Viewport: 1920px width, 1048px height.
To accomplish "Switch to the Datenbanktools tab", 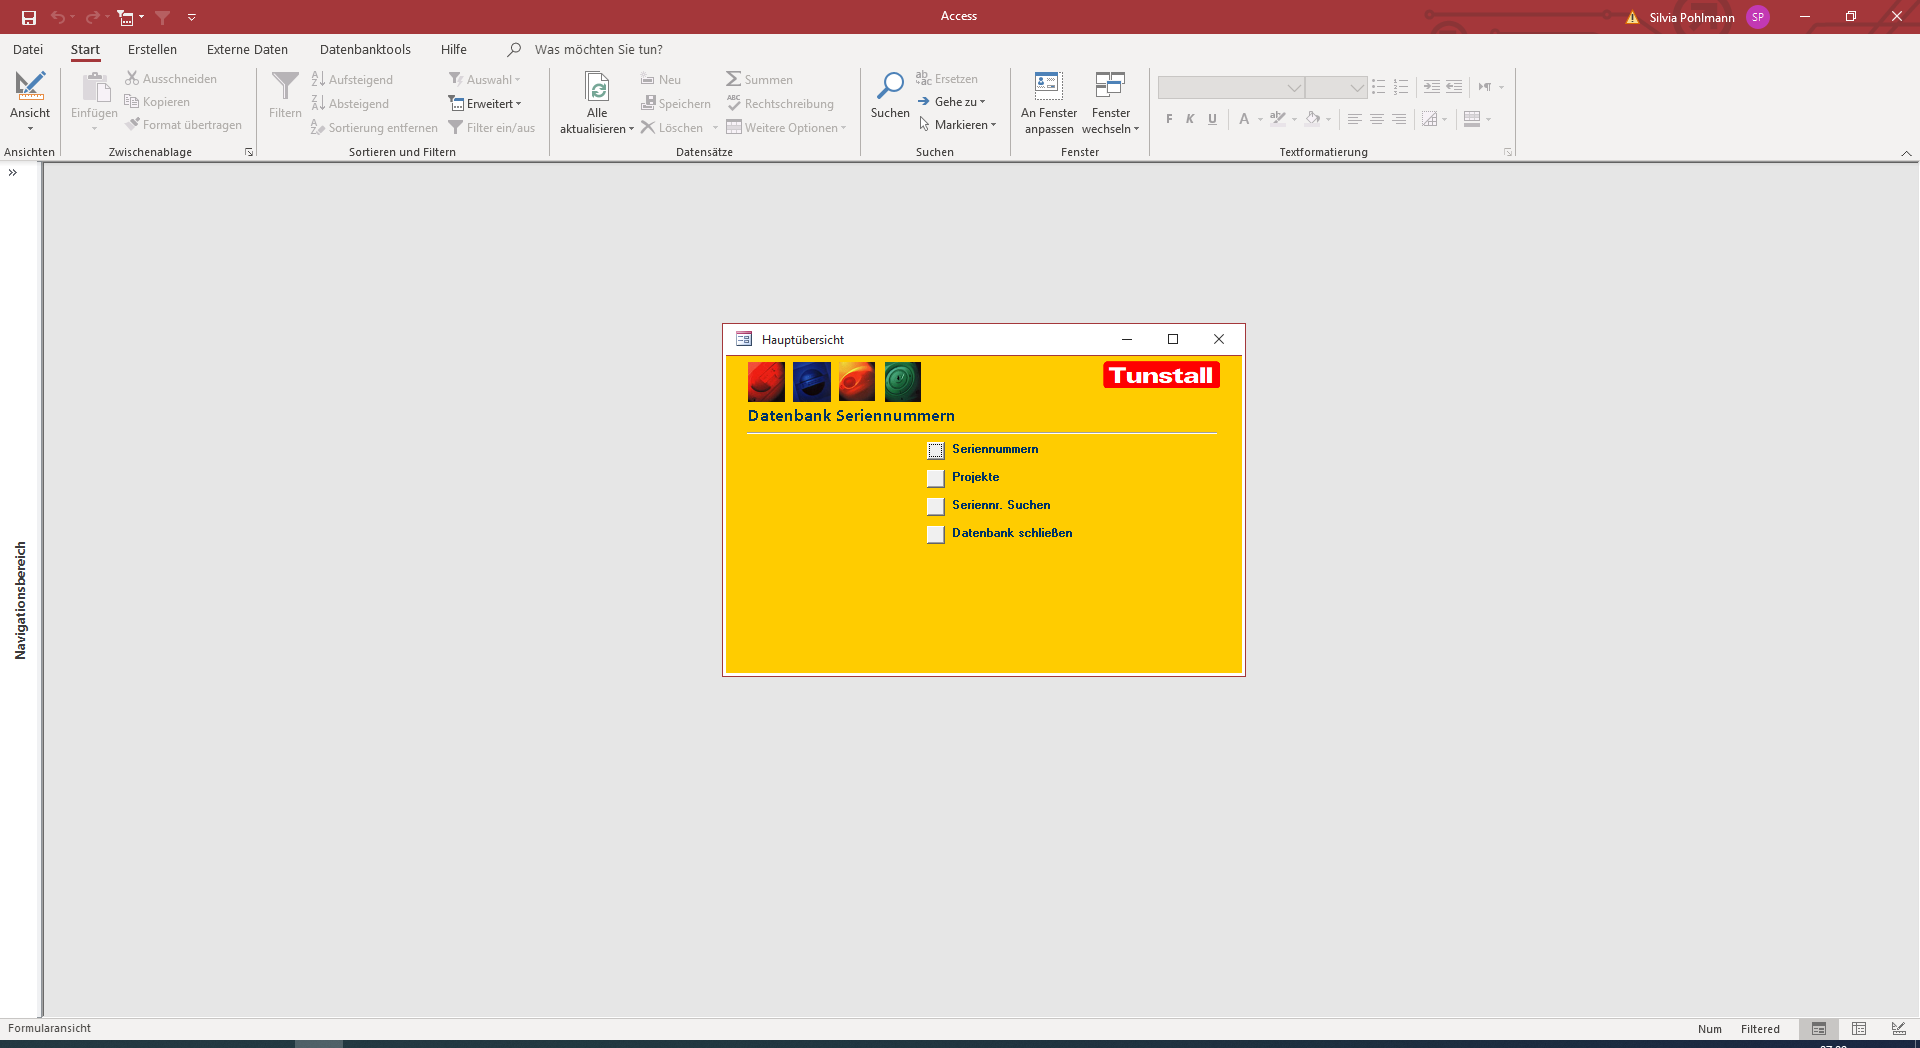I will click(365, 49).
